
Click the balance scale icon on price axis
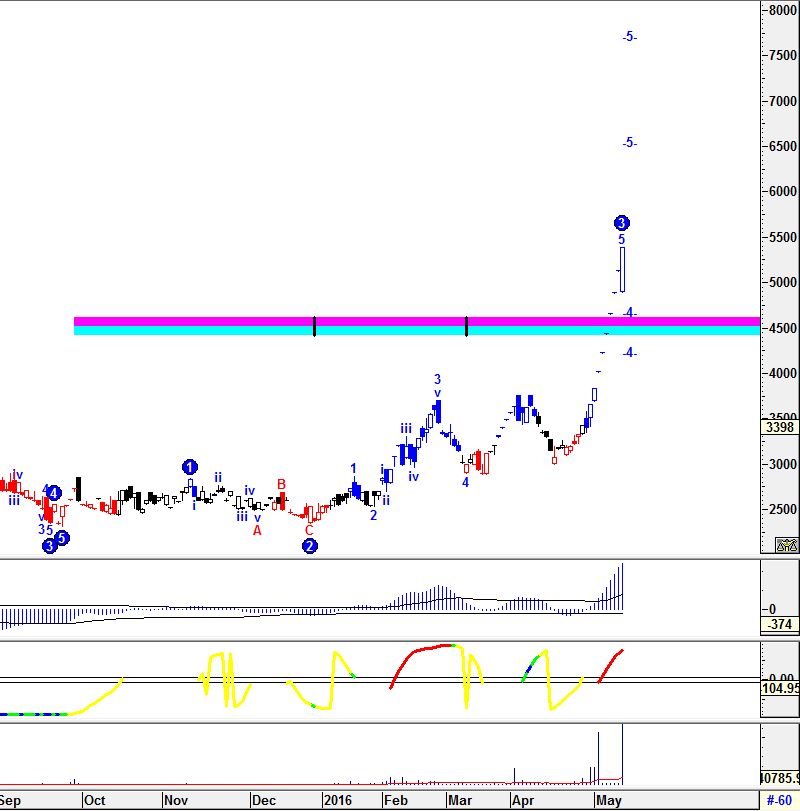click(x=787, y=545)
